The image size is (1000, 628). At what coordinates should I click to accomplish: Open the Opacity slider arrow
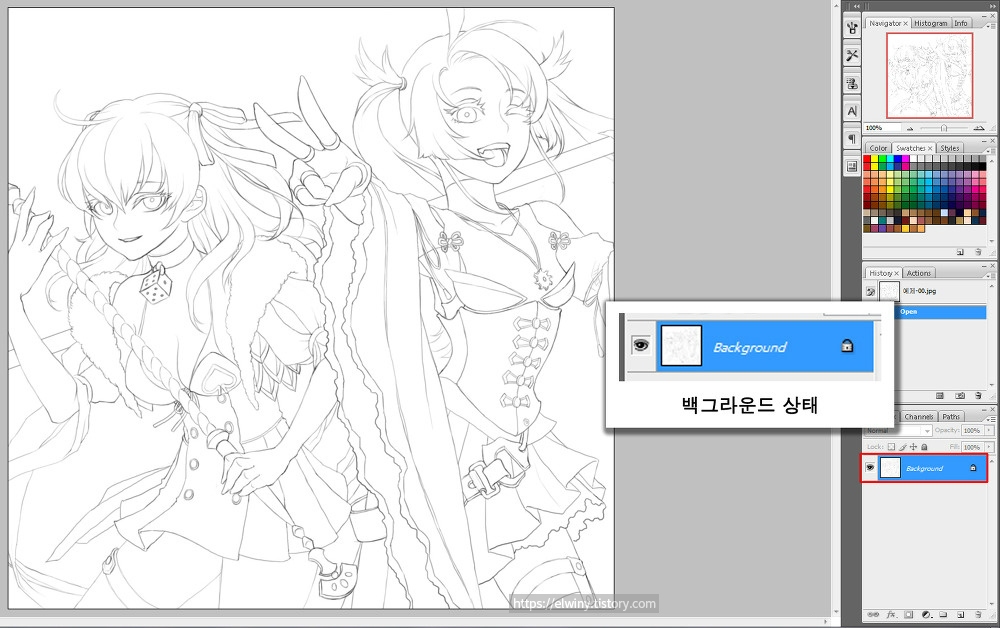(x=989, y=430)
